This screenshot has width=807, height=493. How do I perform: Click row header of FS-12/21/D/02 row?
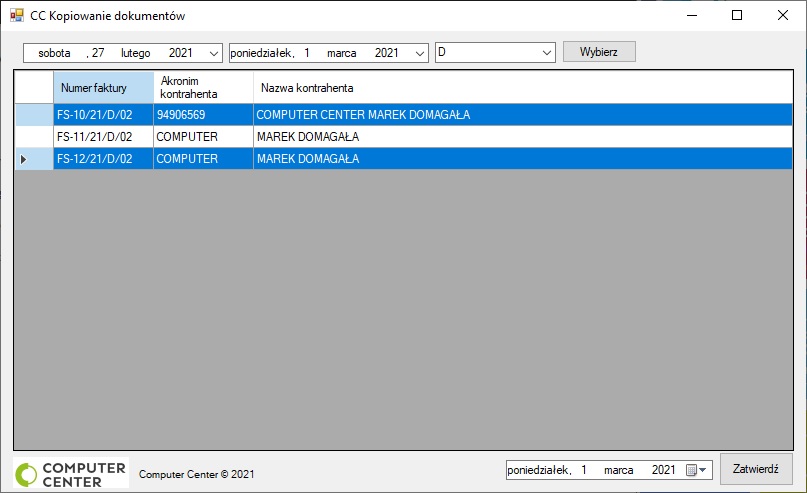[34, 159]
